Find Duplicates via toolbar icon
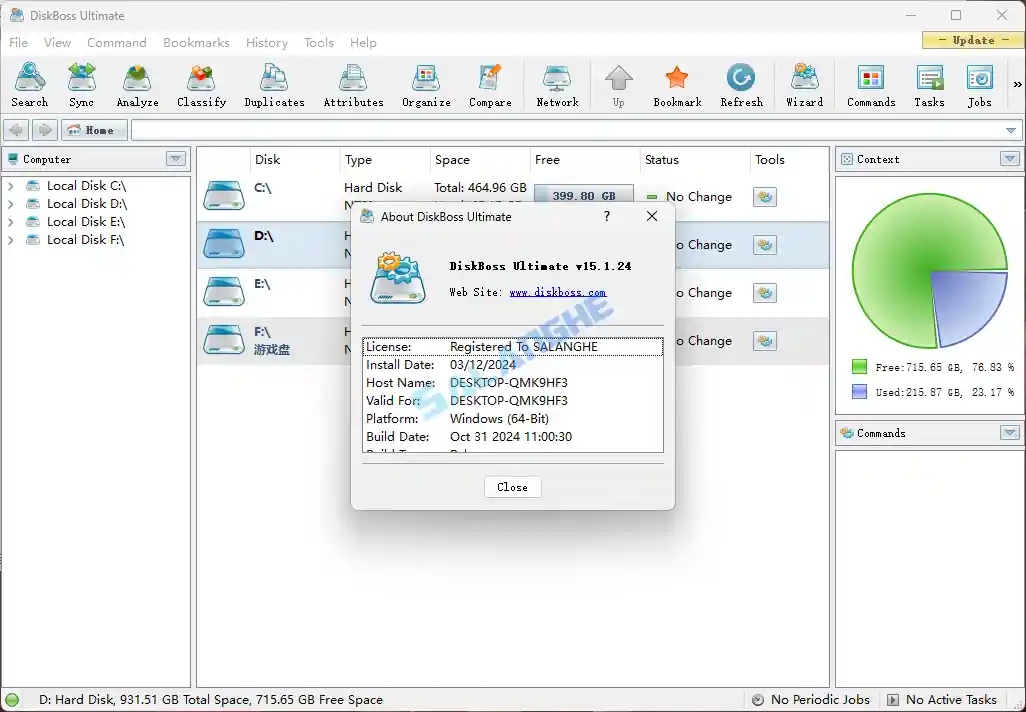The image size is (1026, 712). [274, 84]
